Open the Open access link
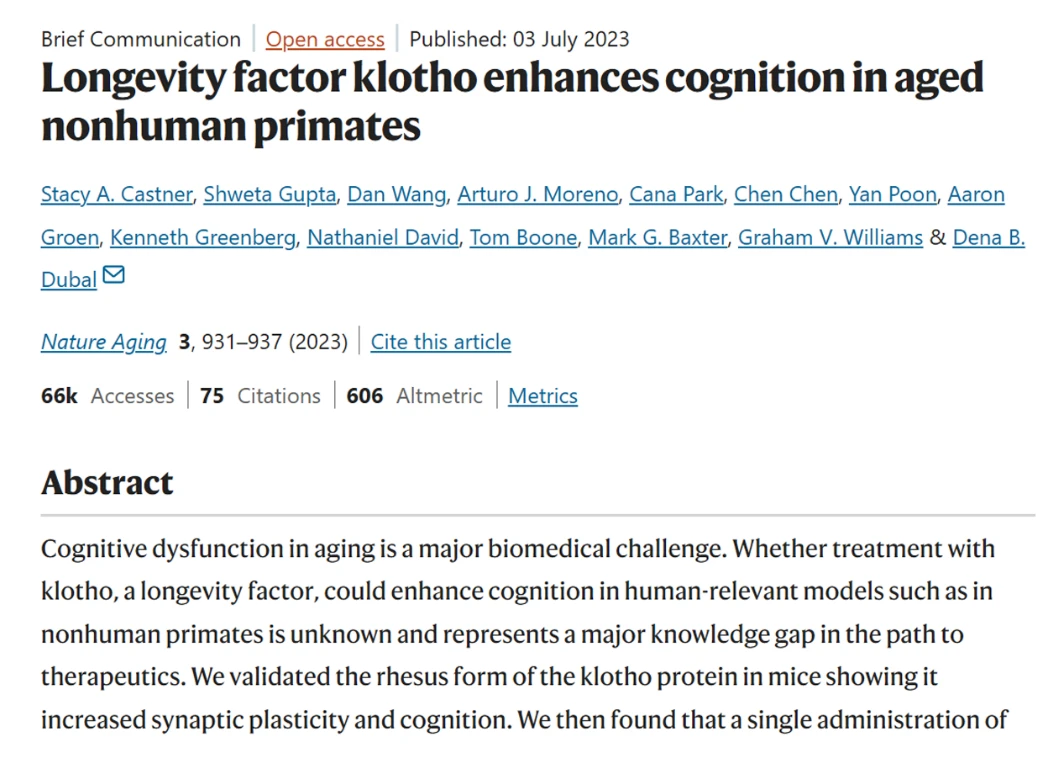This screenshot has height=761, width=1054. coord(325,39)
